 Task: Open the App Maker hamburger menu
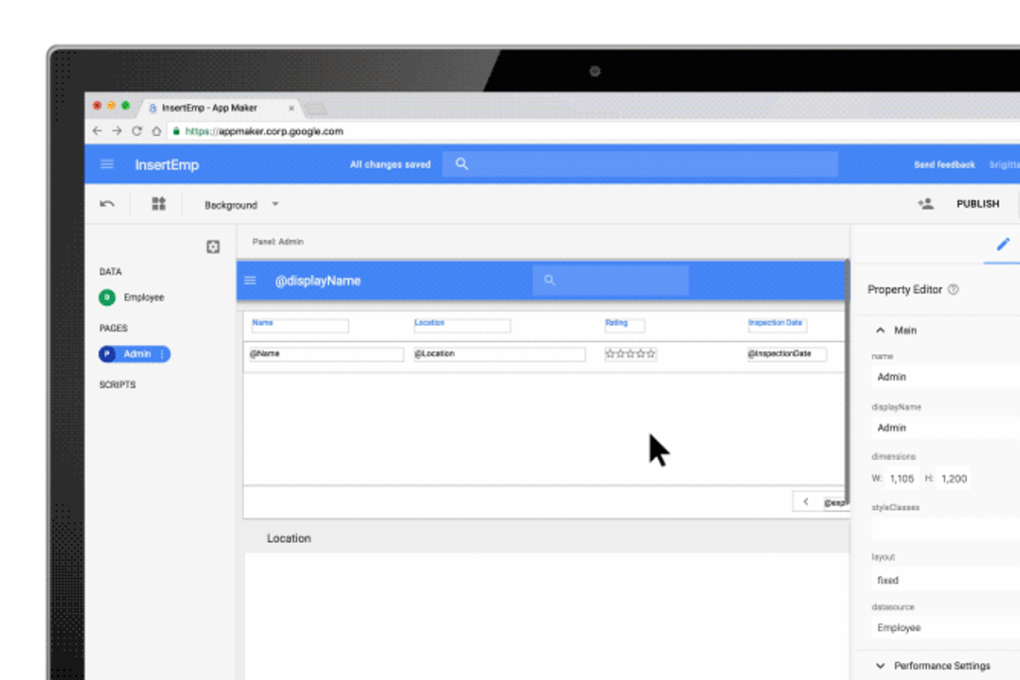(107, 164)
